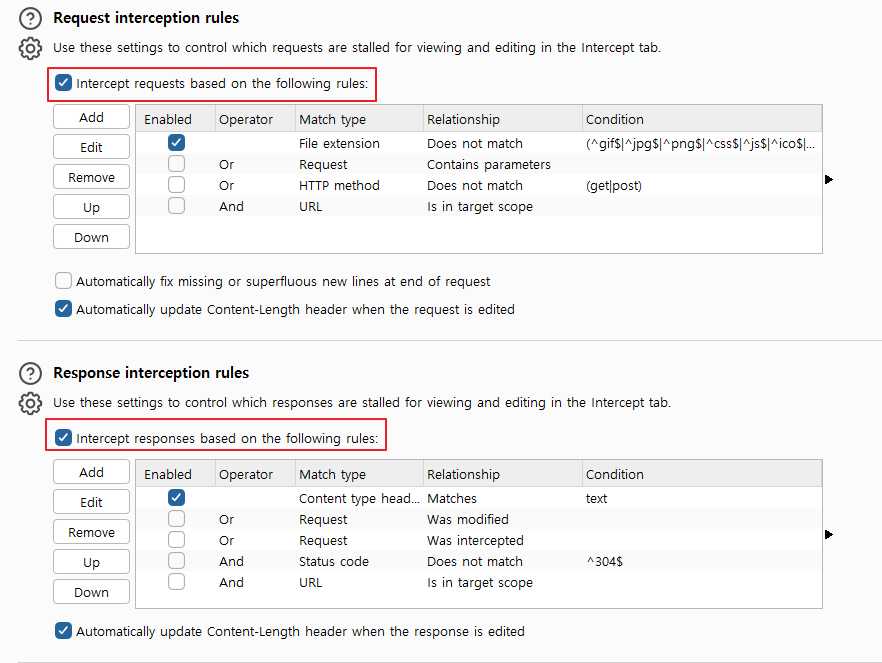Toggle Content-Length update when response is edited

tap(63, 631)
